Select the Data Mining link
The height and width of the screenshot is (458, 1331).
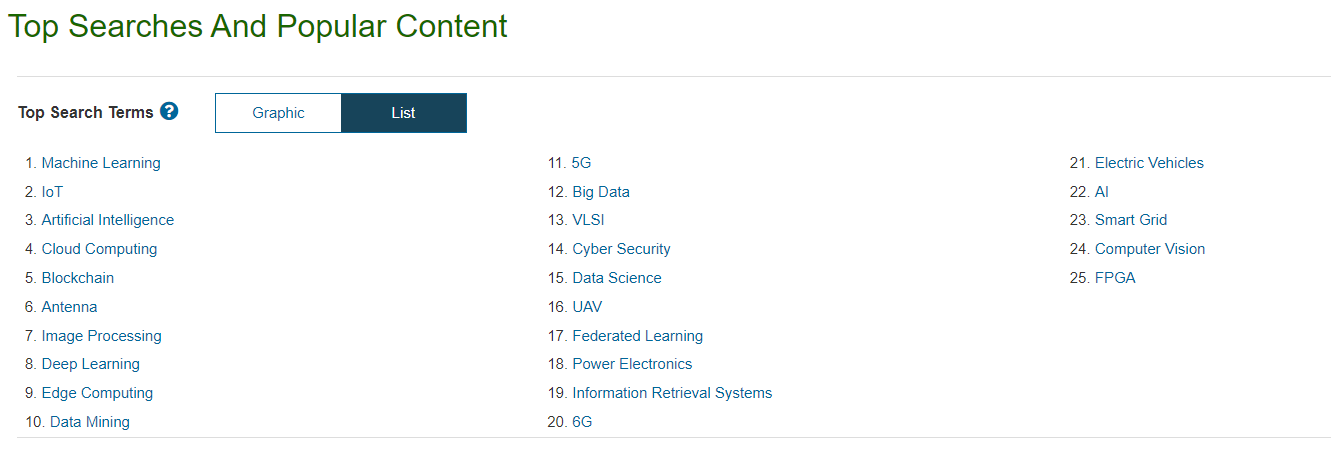coord(90,422)
